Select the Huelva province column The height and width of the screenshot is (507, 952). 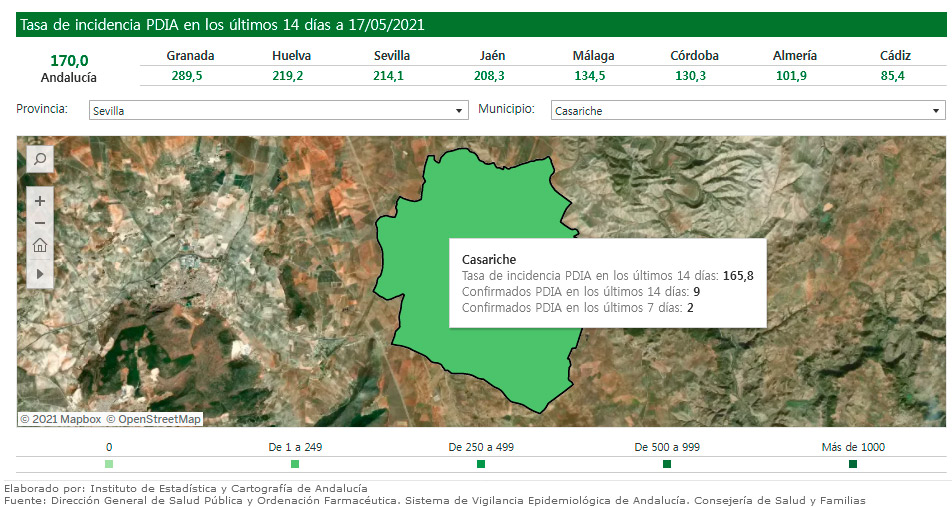(x=291, y=56)
